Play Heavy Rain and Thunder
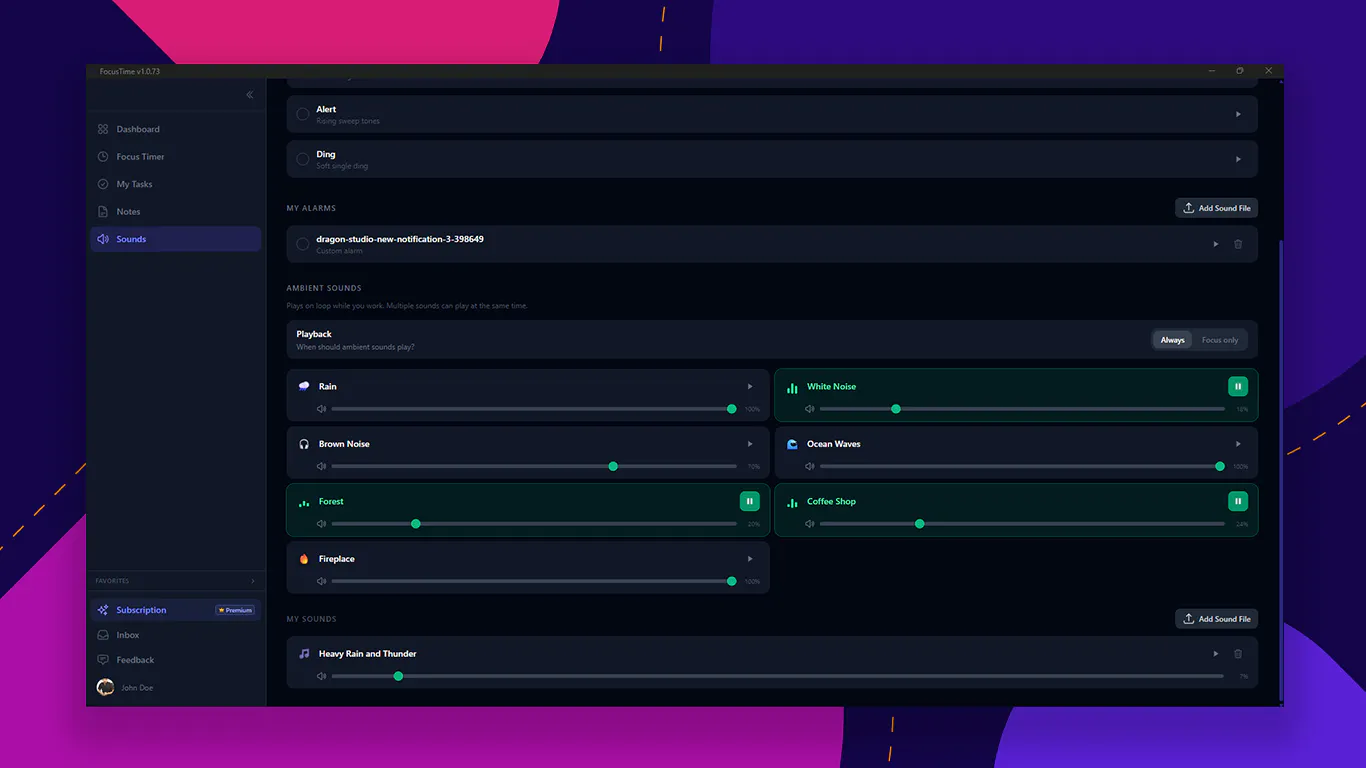The image size is (1366, 768). pyautogui.click(x=1216, y=654)
